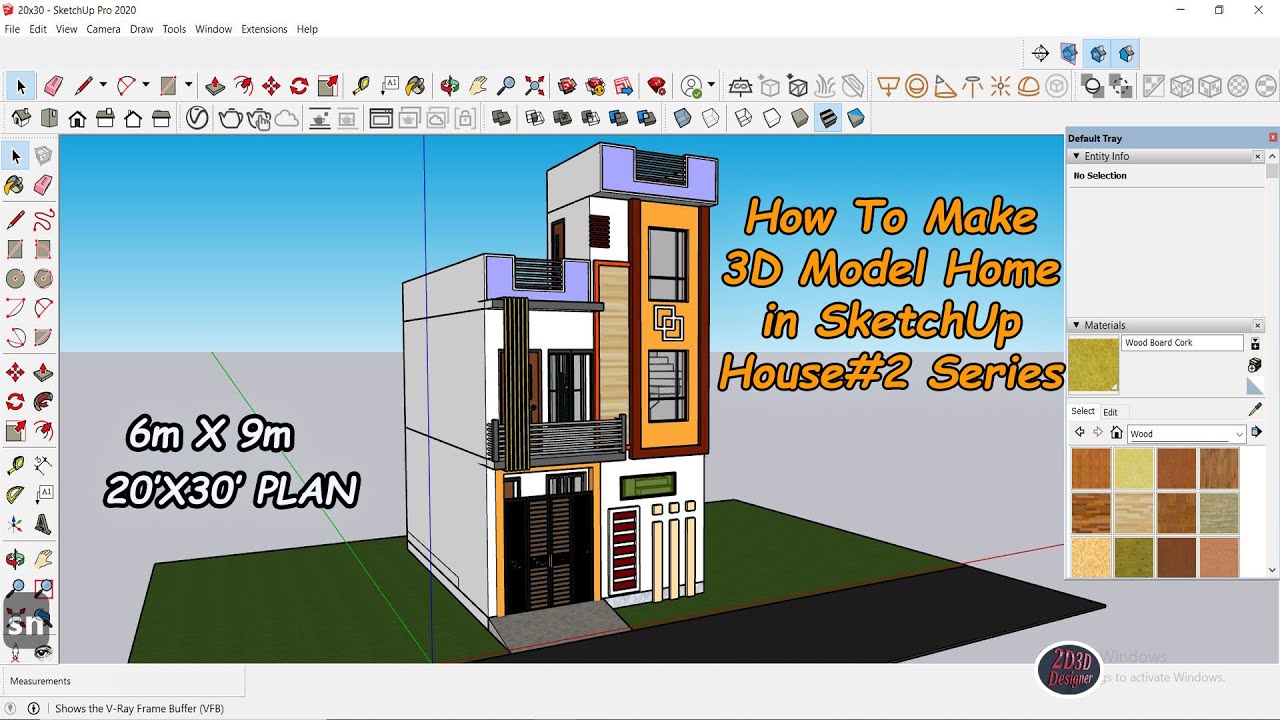Add V-Ray Dome Light
Screen dimensions: 1280x720
[x=1028, y=86]
